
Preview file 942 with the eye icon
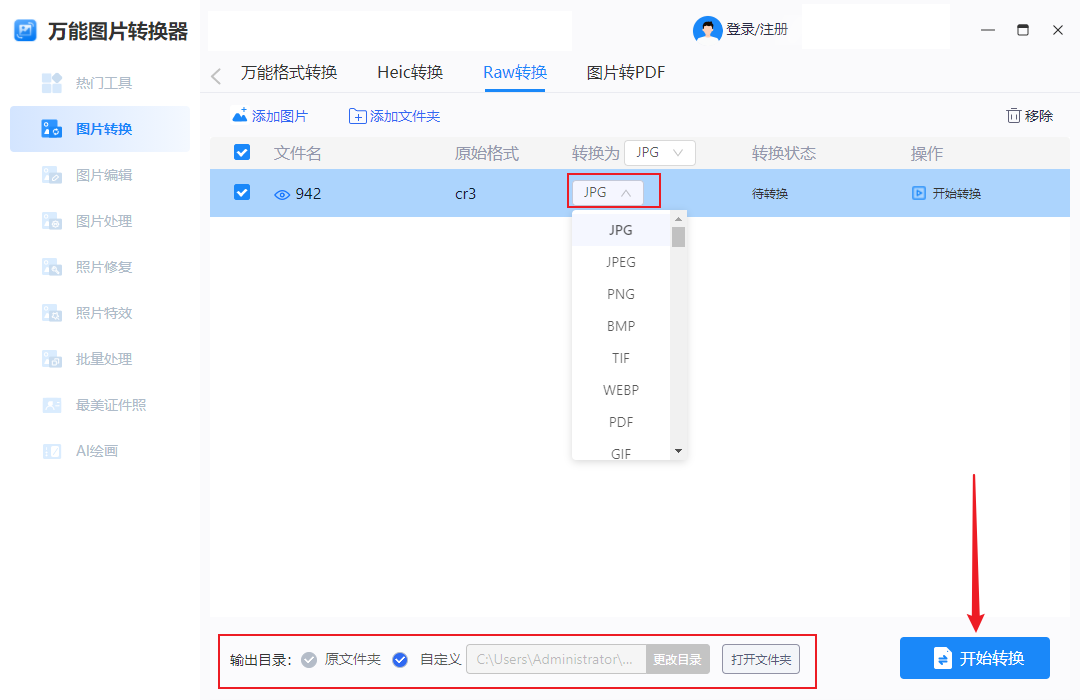click(x=281, y=193)
